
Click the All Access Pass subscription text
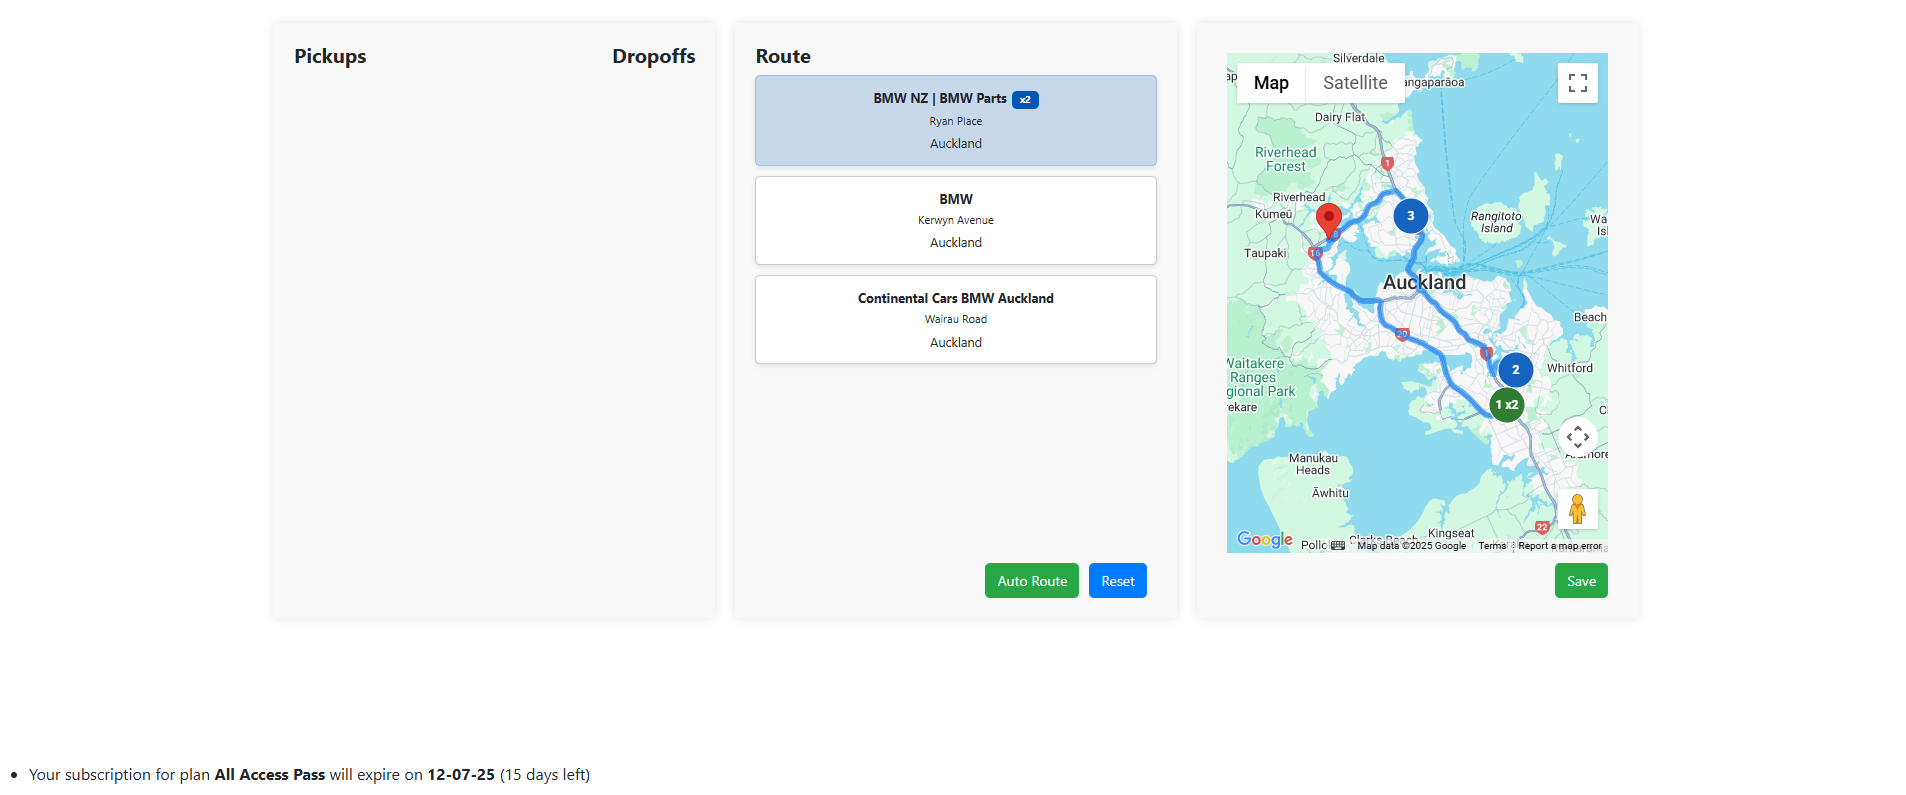coord(270,775)
